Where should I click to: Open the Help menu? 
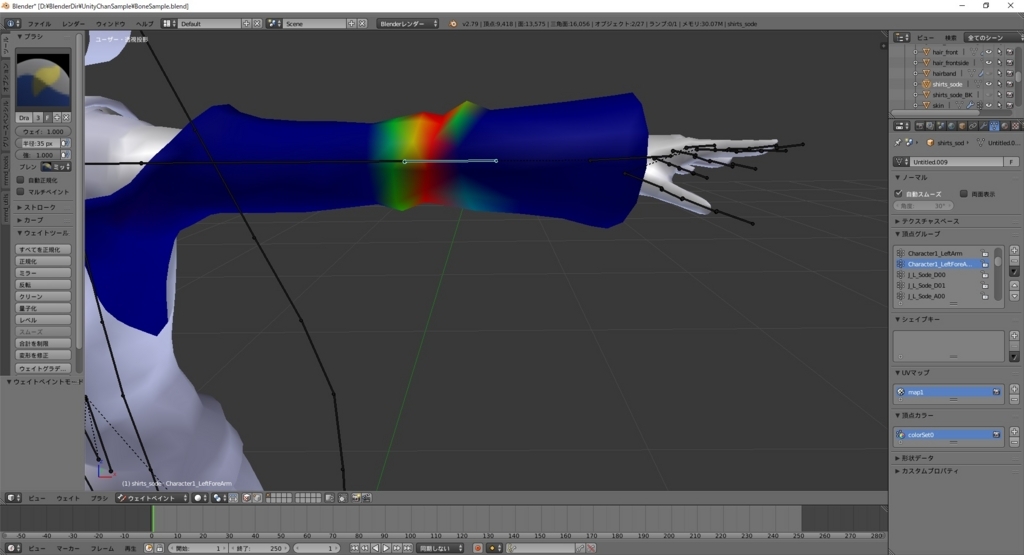tap(144, 24)
